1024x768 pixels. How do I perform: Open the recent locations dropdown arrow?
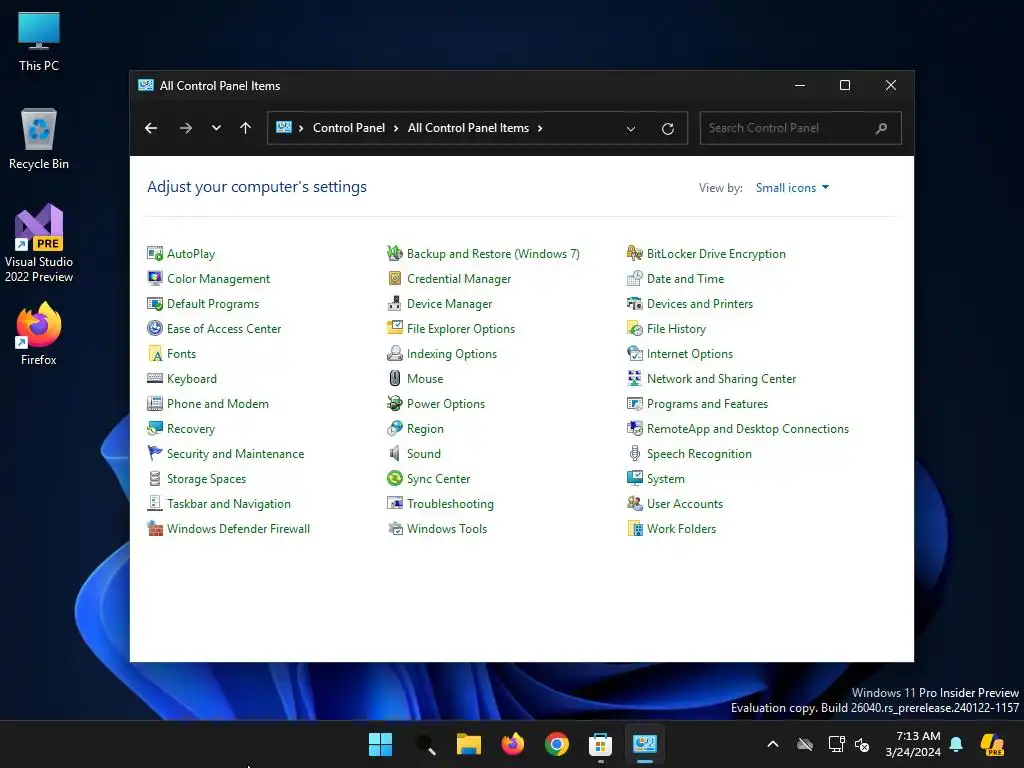[216, 128]
